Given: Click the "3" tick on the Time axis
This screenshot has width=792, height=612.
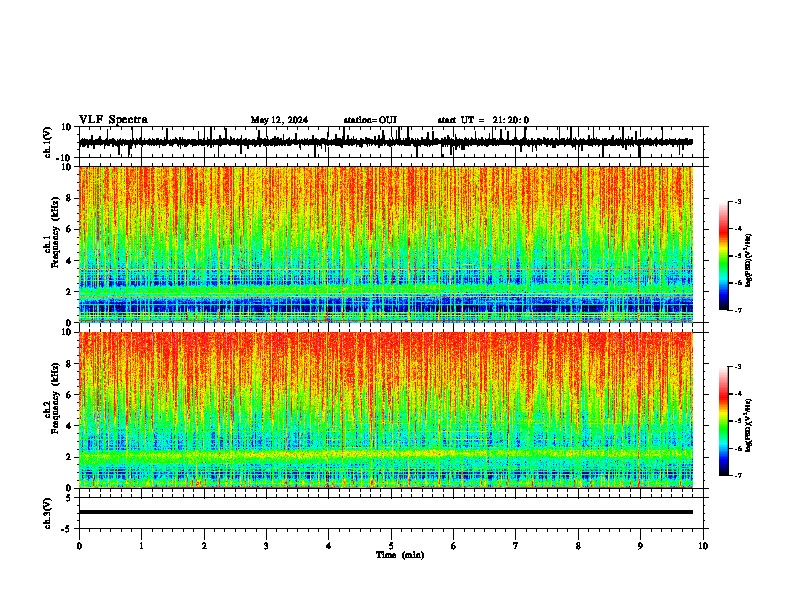Looking at the screenshot, I should [x=266, y=546].
